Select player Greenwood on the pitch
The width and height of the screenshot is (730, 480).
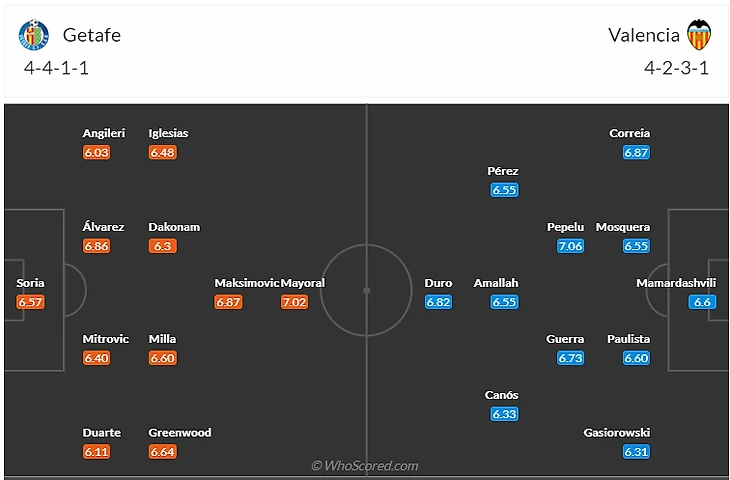pyautogui.click(x=180, y=433)
